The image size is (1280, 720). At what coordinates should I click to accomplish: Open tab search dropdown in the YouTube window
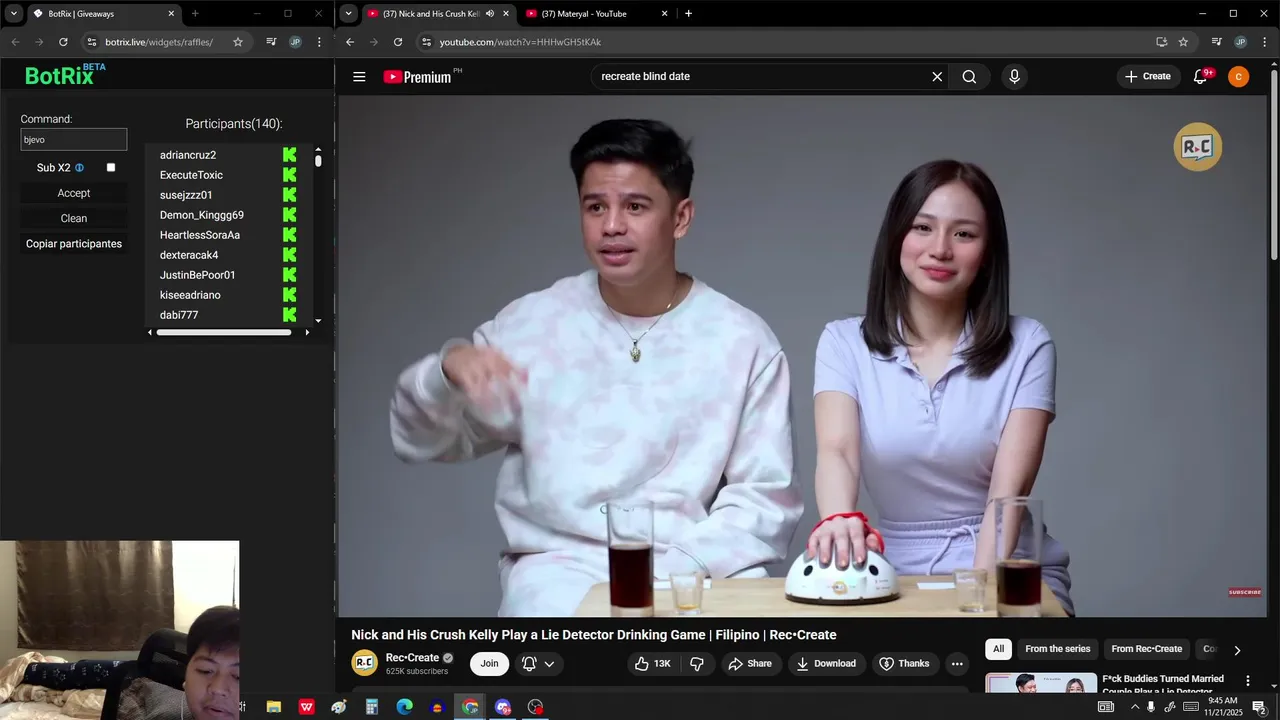point(348,14)
